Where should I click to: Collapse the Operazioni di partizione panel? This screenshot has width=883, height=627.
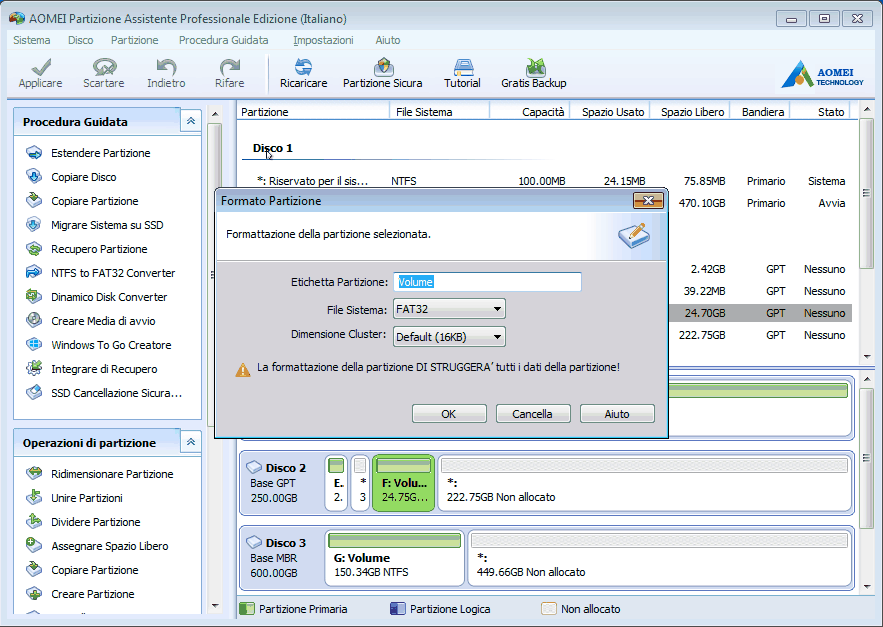coord(190,442)
